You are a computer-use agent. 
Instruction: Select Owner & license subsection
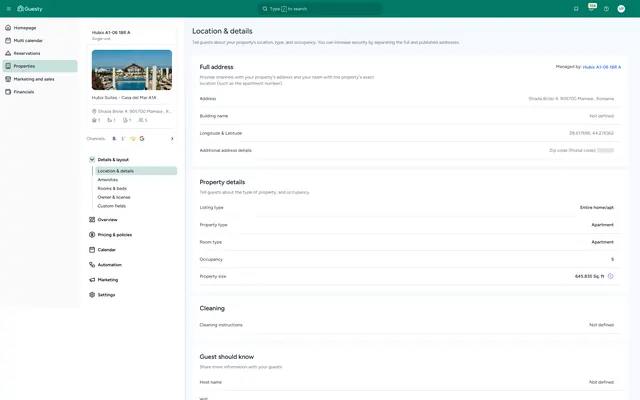point(114,197)
